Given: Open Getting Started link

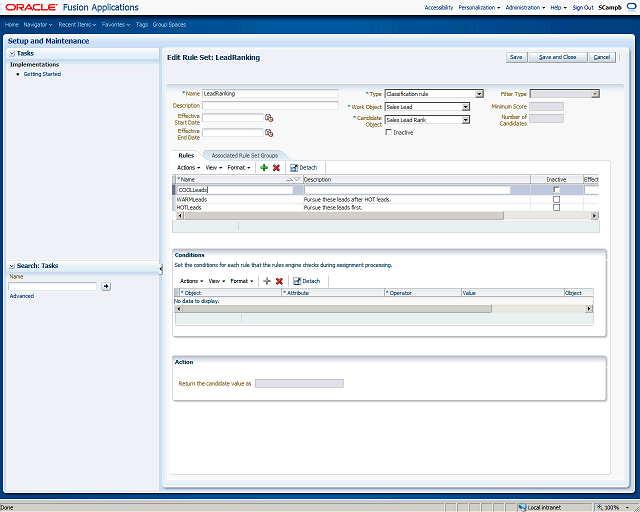Looking at the screenshot, I should pos(42,74).
